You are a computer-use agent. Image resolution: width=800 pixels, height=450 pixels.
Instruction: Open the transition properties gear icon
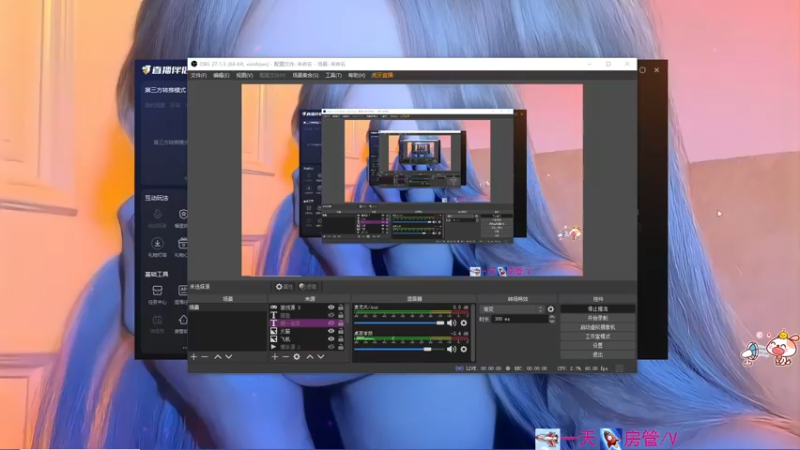[x=551, y=309]
